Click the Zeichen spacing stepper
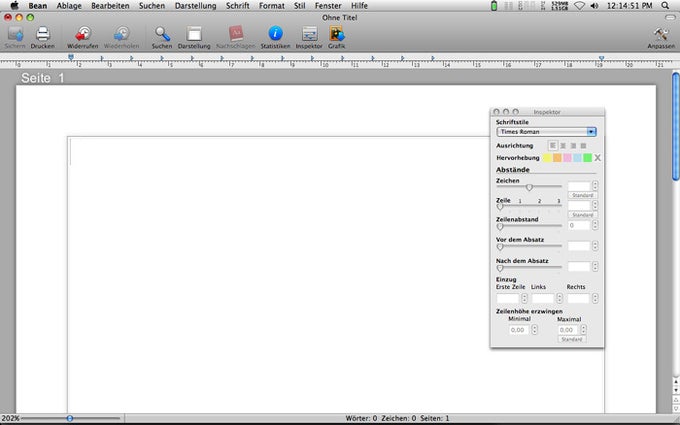Screen dimensions: 680x425 coord(595,186)
